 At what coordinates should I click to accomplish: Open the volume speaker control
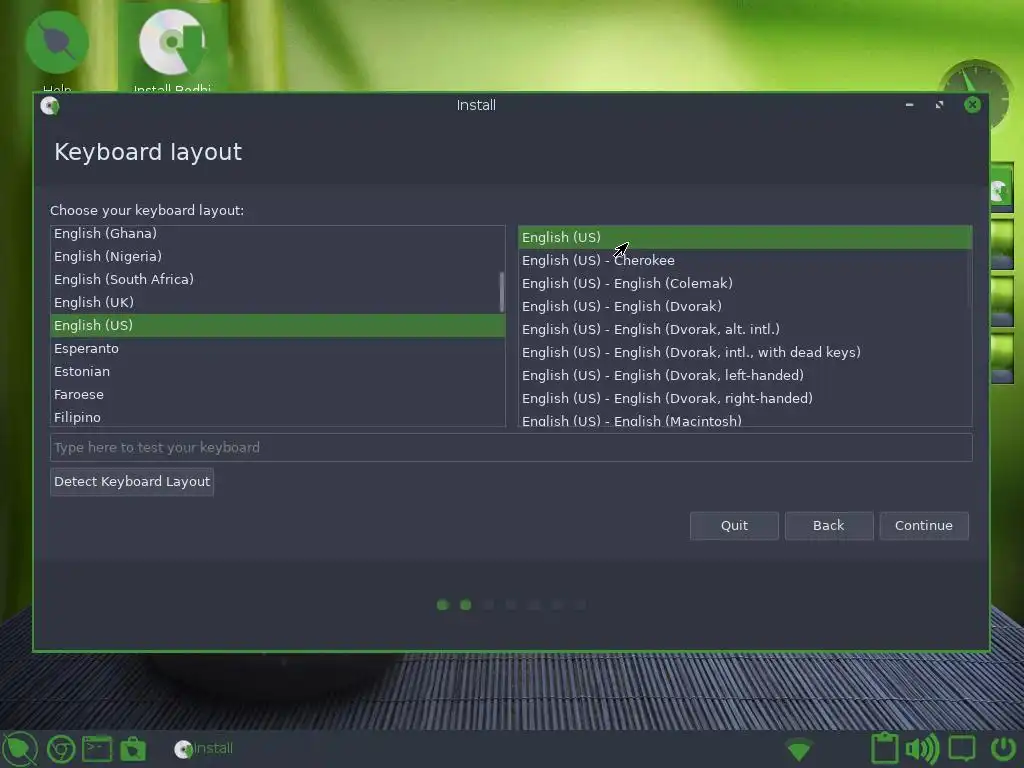[922, 749]
